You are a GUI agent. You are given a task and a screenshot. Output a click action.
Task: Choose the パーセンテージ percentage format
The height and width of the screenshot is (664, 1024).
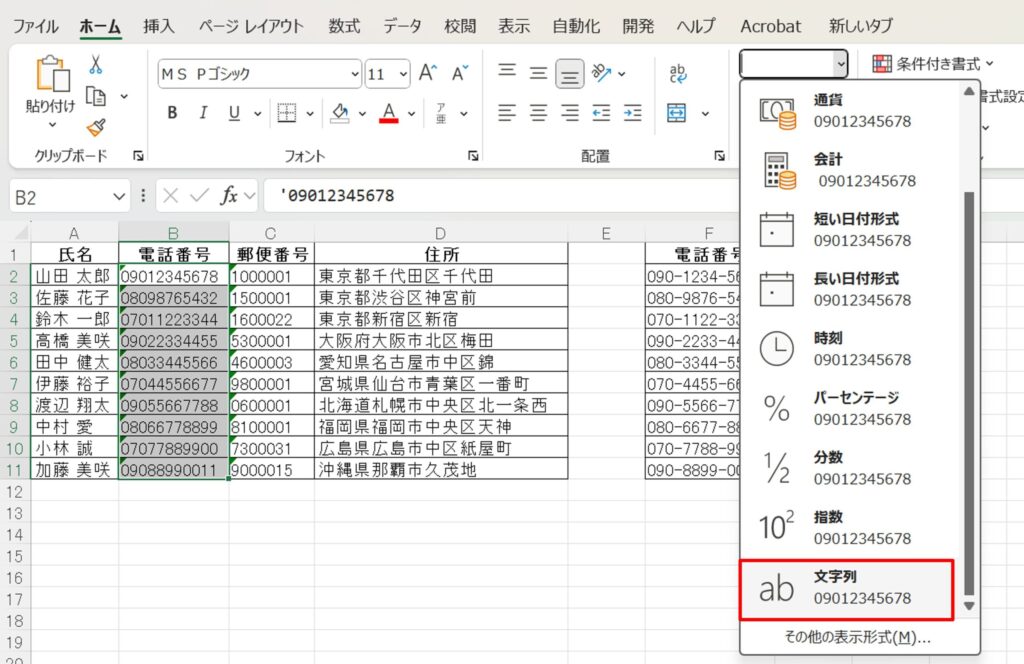(x=847, y=408)
